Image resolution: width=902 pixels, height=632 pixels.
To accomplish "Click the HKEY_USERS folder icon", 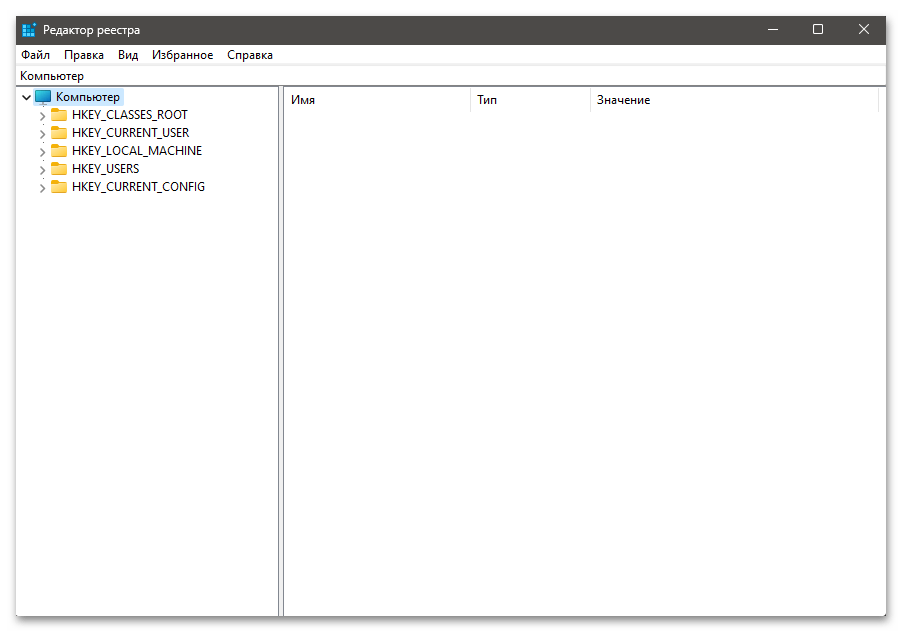I will click(59, 169).
